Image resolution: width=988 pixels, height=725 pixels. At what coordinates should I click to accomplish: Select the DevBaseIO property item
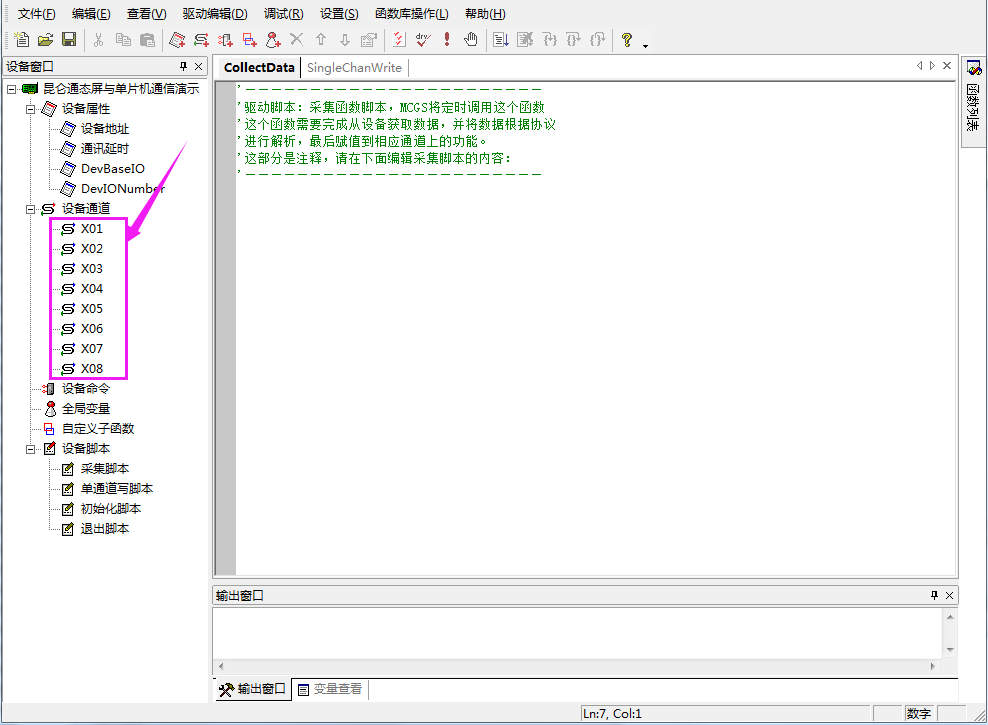click(112, 169)
